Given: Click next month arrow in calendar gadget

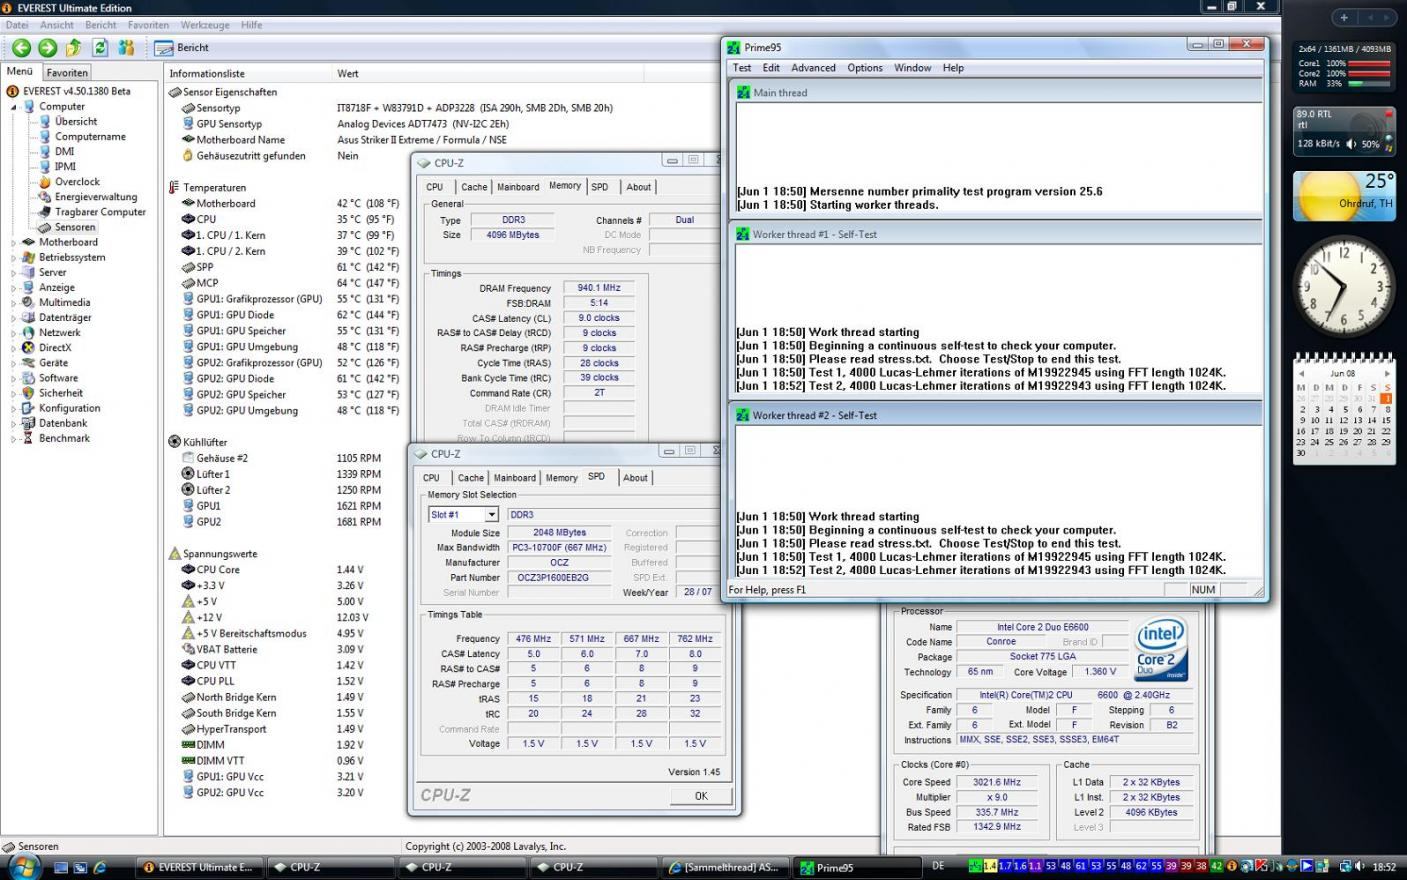Looking at the screenshot, I should 1387,373.
